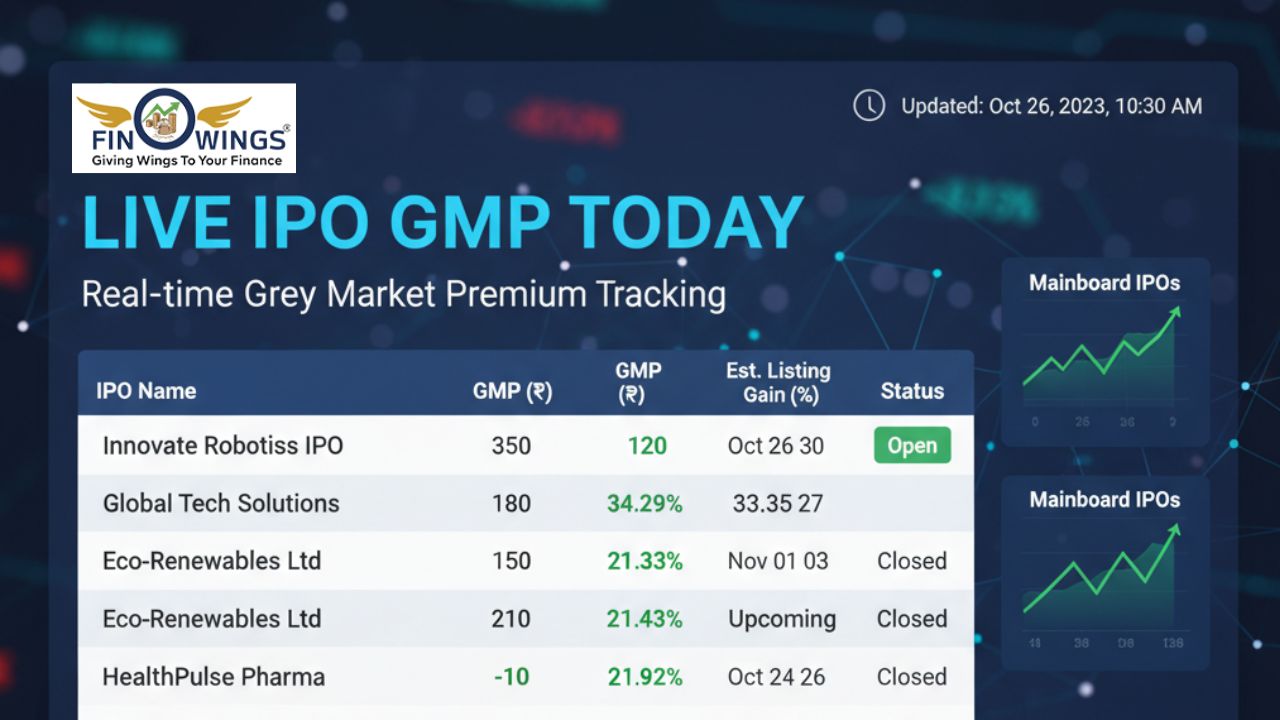Screen dimensions: 1280x720
Task: Click Upcoming in the listing gain column
Action: click(x=781, y=619)
